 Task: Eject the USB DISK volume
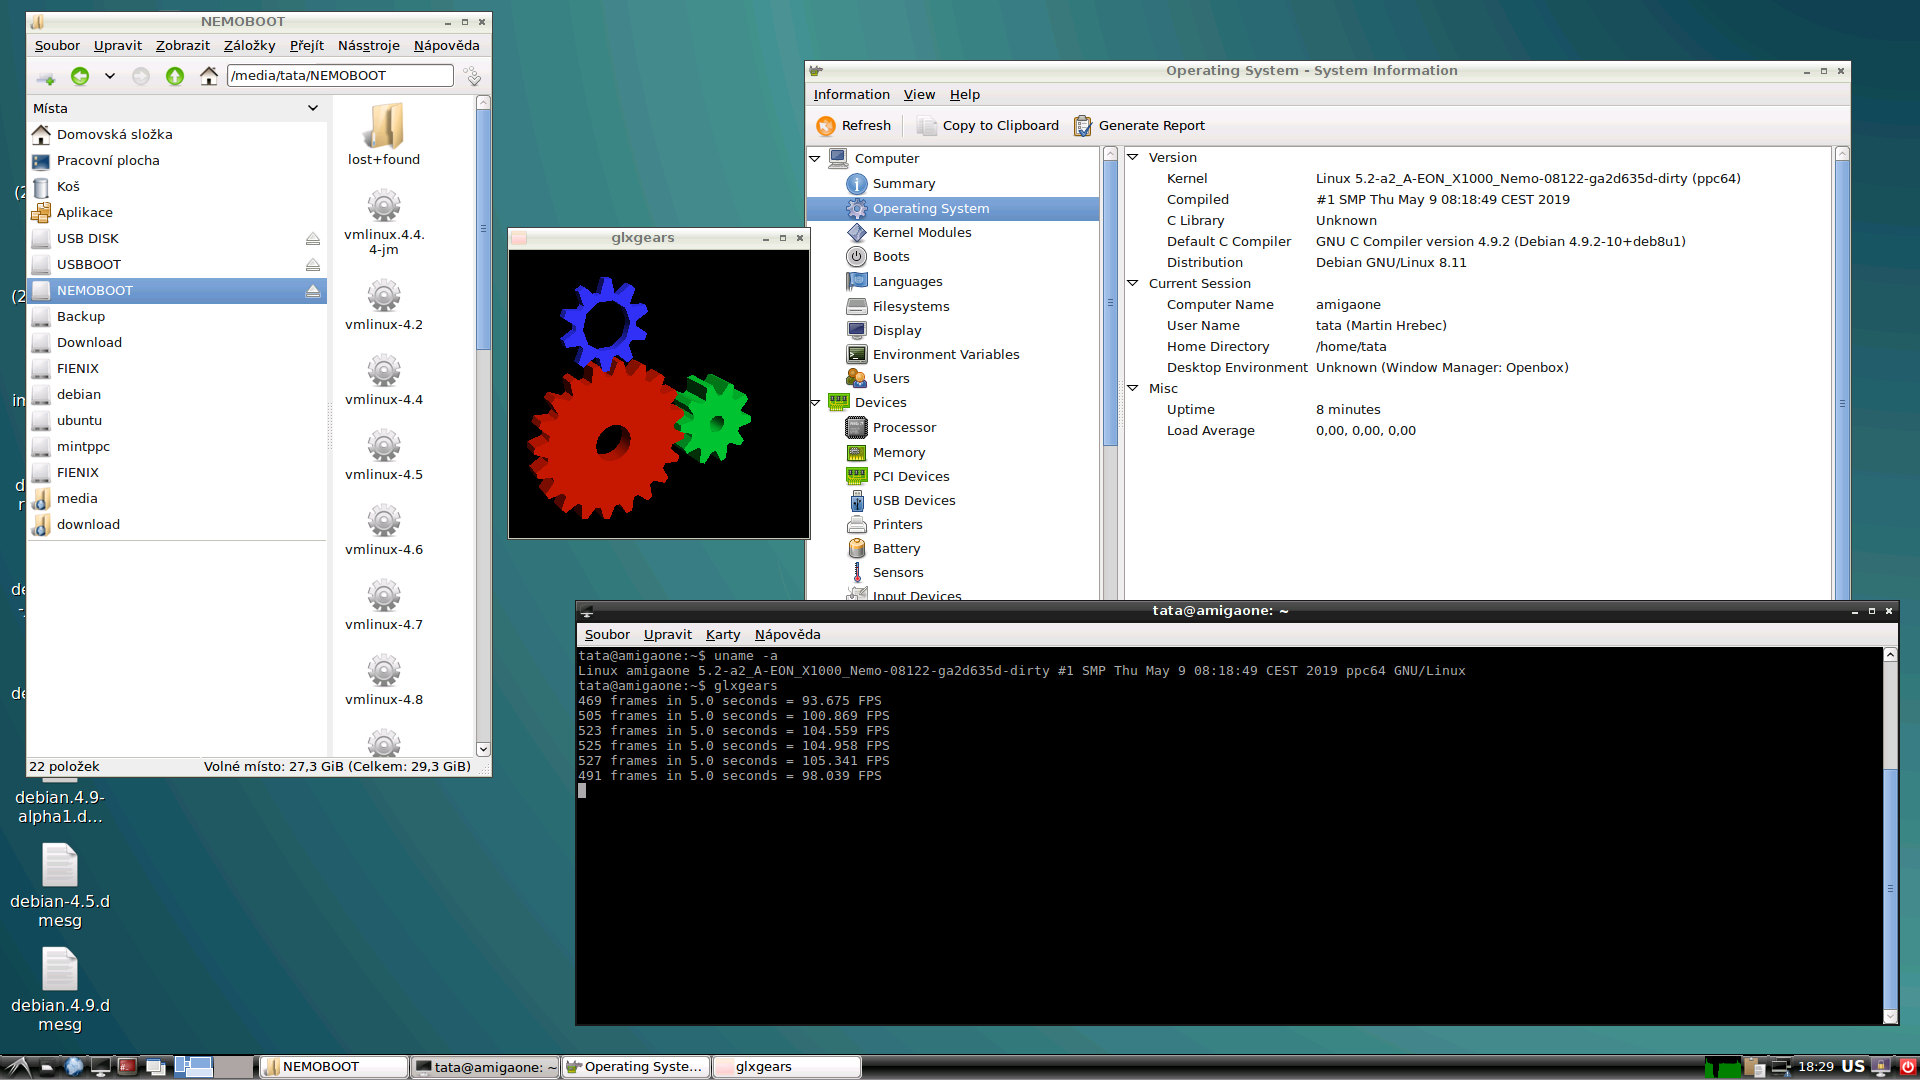point(313,239)
